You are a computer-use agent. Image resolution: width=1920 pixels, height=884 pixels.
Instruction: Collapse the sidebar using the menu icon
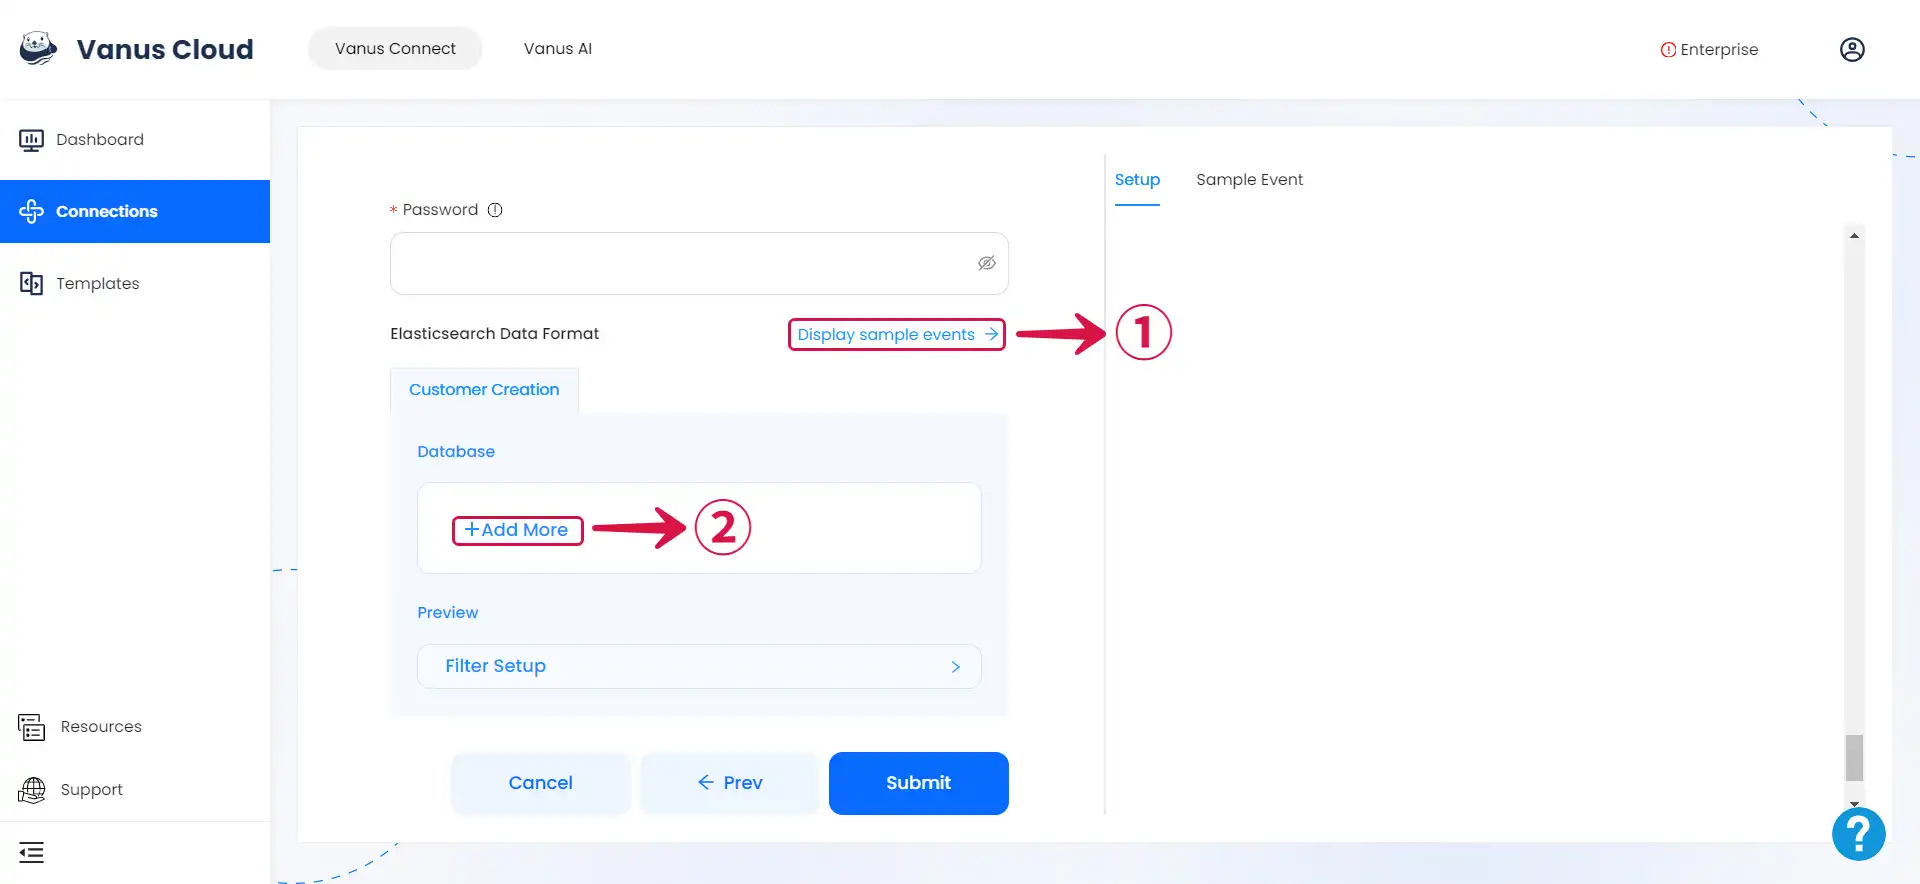tap(31, 852)
